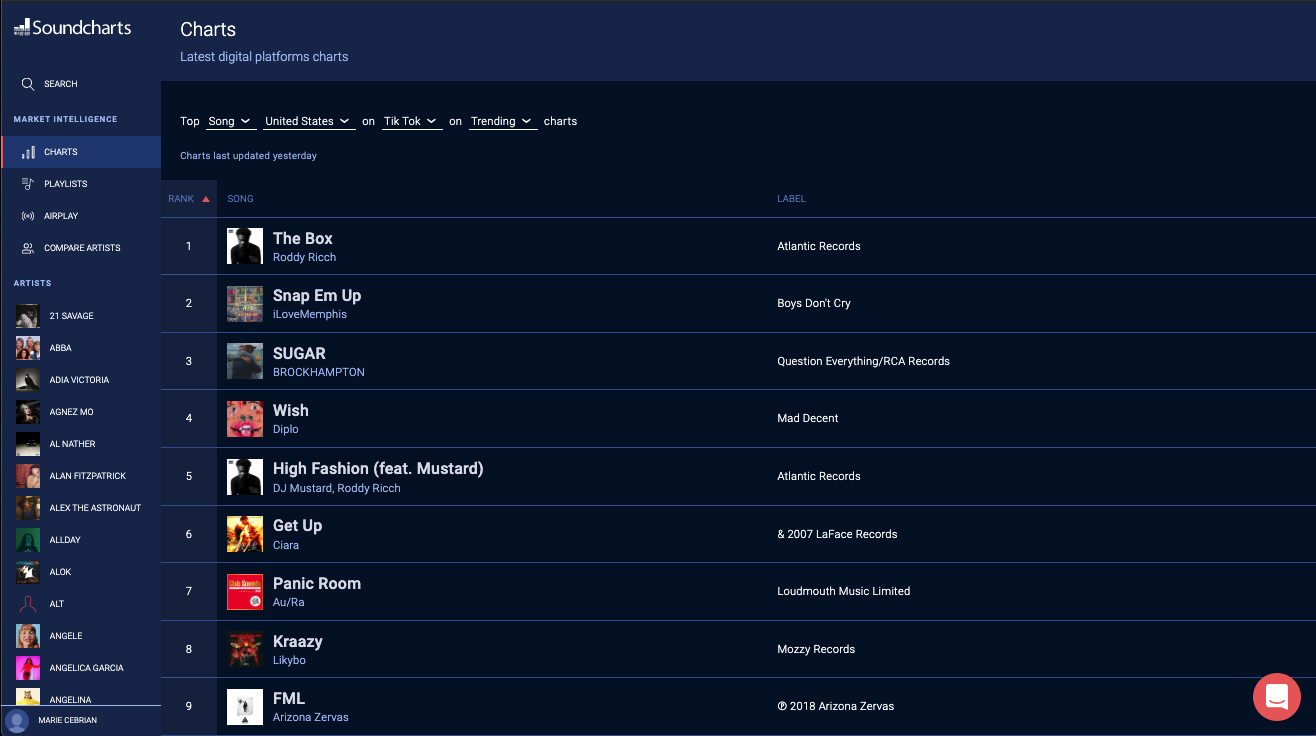Open High Fashion (feat. Mustard) song
Viewport: 1316px width, 736px height.
(x=378, y=469)
